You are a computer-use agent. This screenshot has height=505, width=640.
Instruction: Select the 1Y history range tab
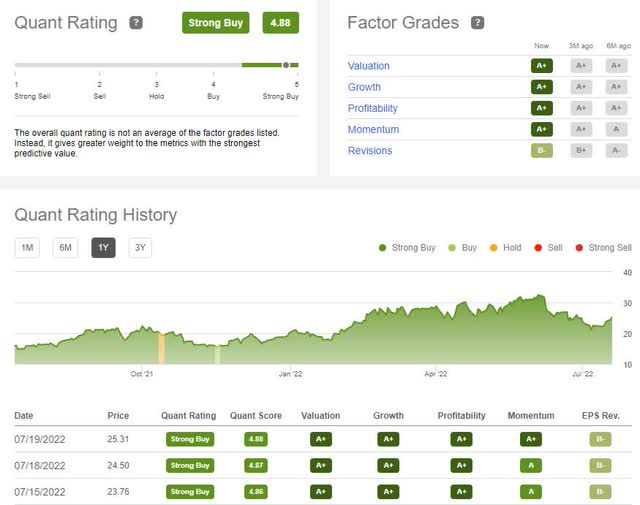(103, 248)
